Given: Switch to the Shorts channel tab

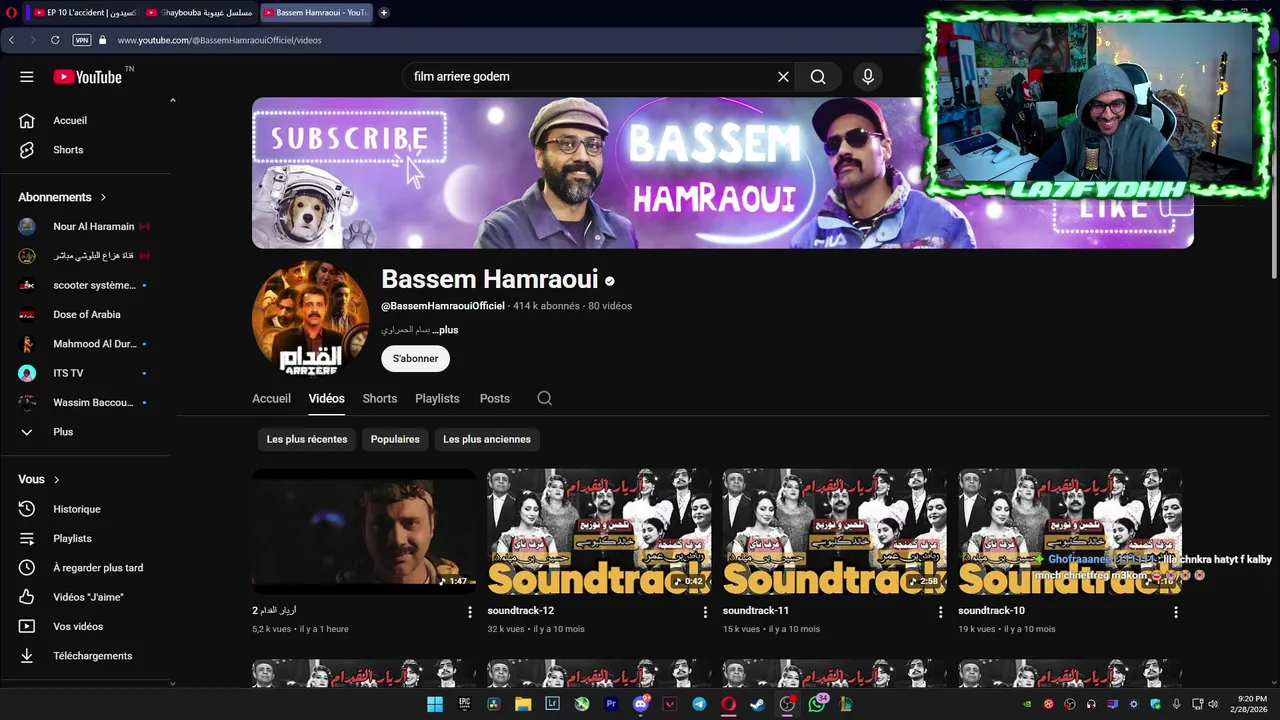Looking at the screenshot, I should (x=380, y=398).
